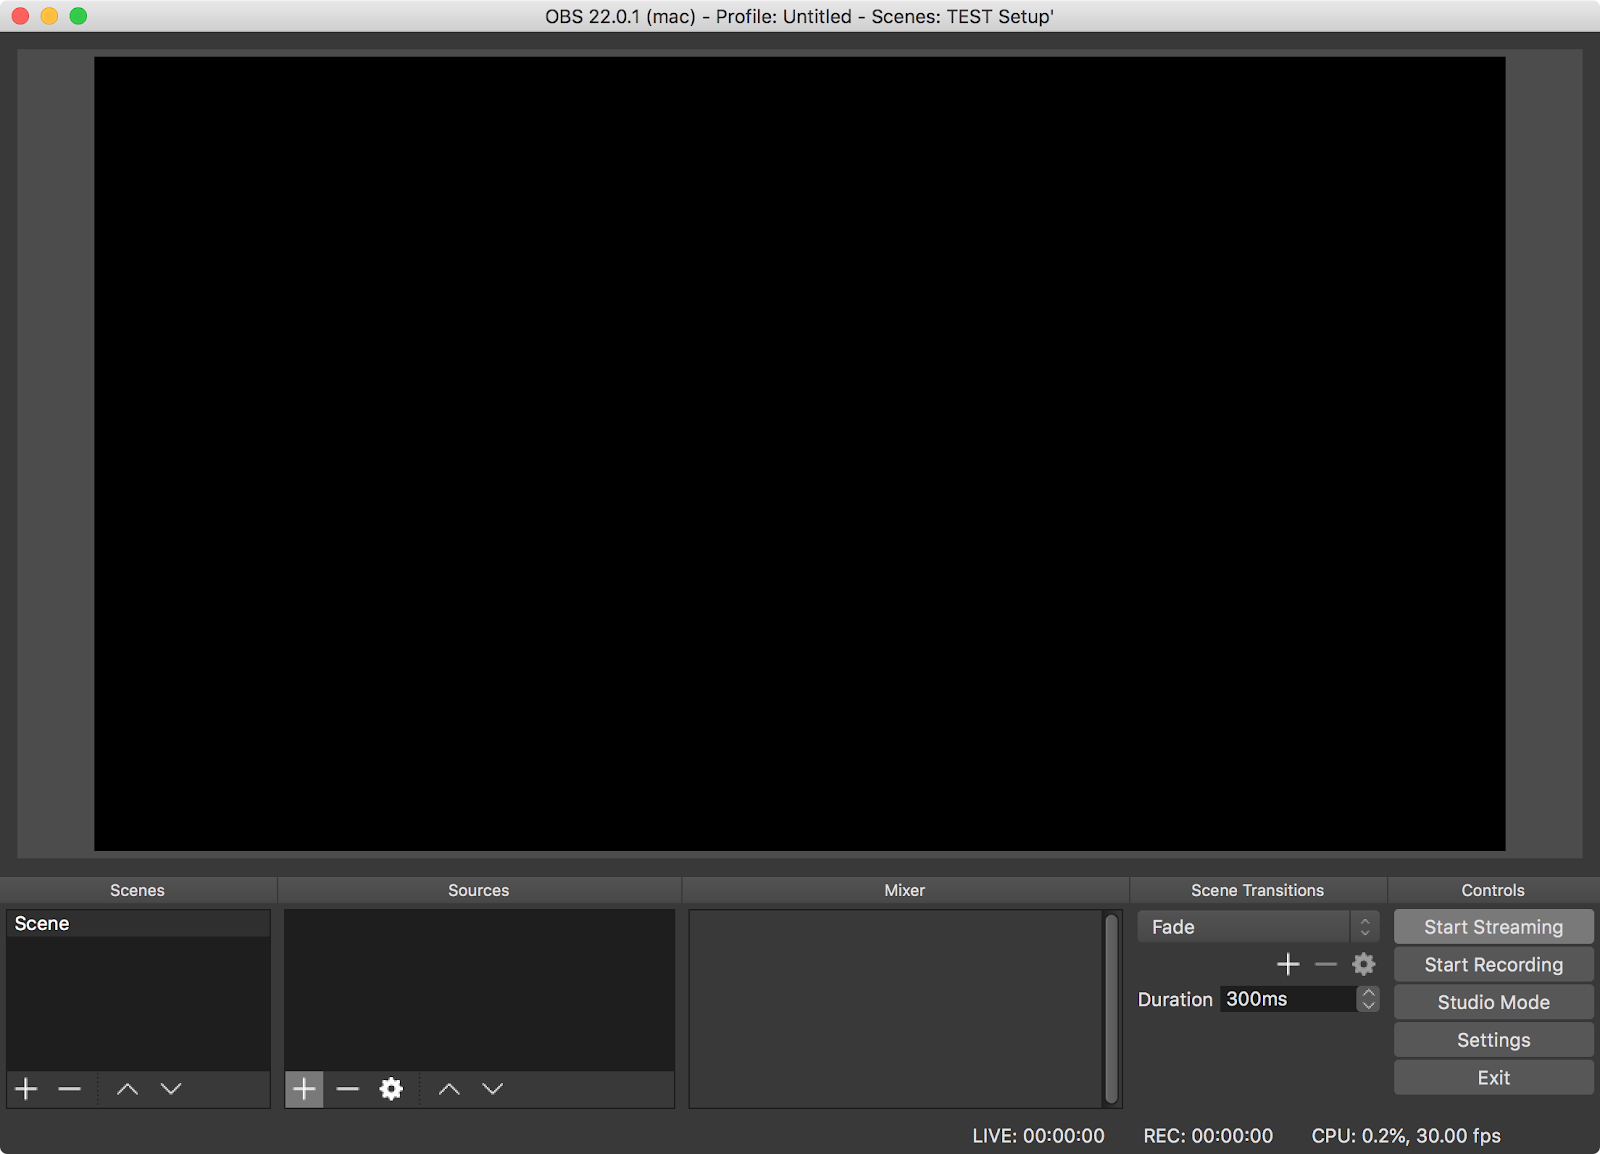1600x1154 pixels.
Task: Open Settings from Controls panel
Action: 1493,1040
